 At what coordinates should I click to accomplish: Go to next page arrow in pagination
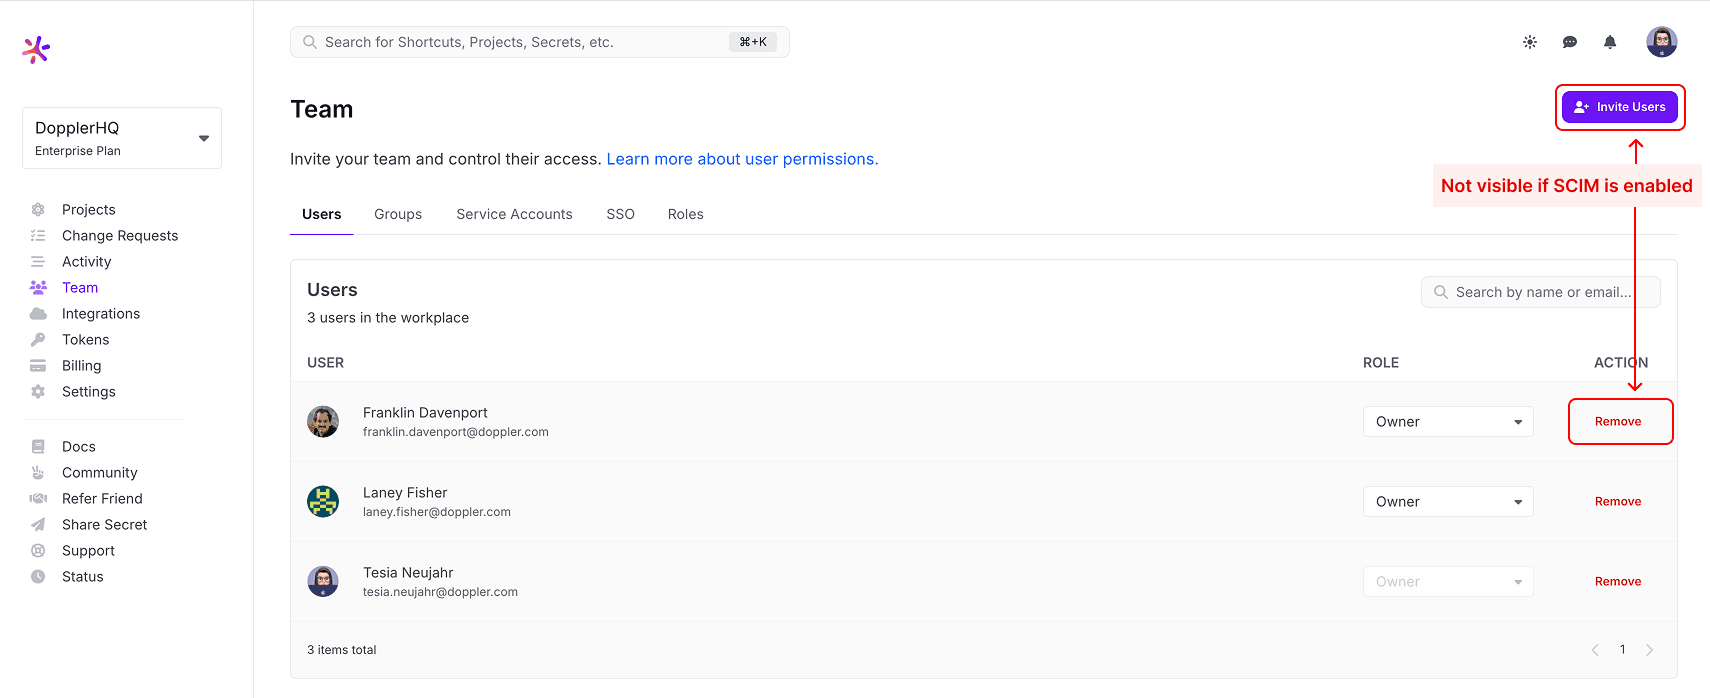coord(1649,650)
